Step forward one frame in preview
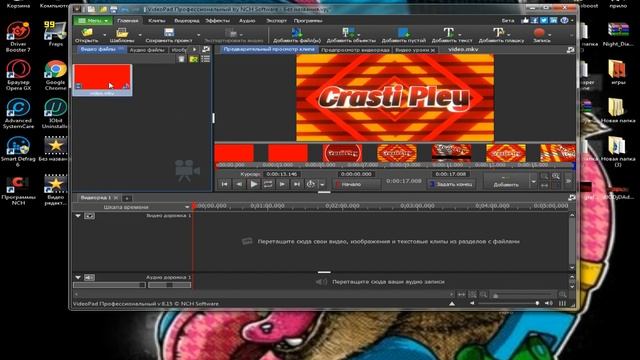This screenshot has height=360, width=640. (282, 184)
